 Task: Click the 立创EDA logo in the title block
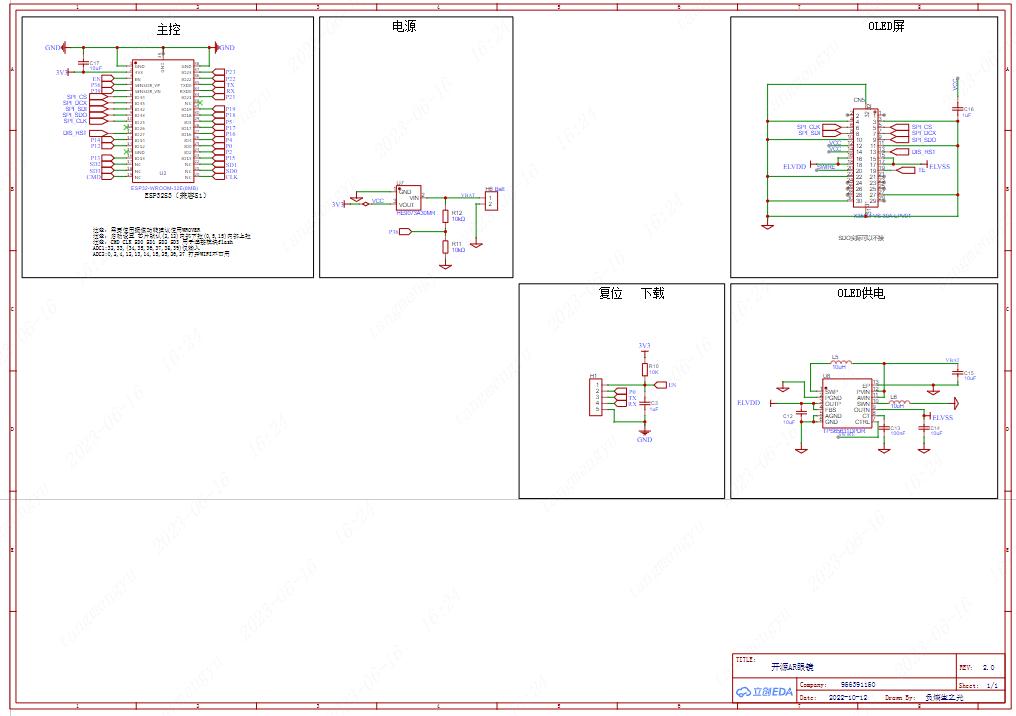[x=765, y=692]
